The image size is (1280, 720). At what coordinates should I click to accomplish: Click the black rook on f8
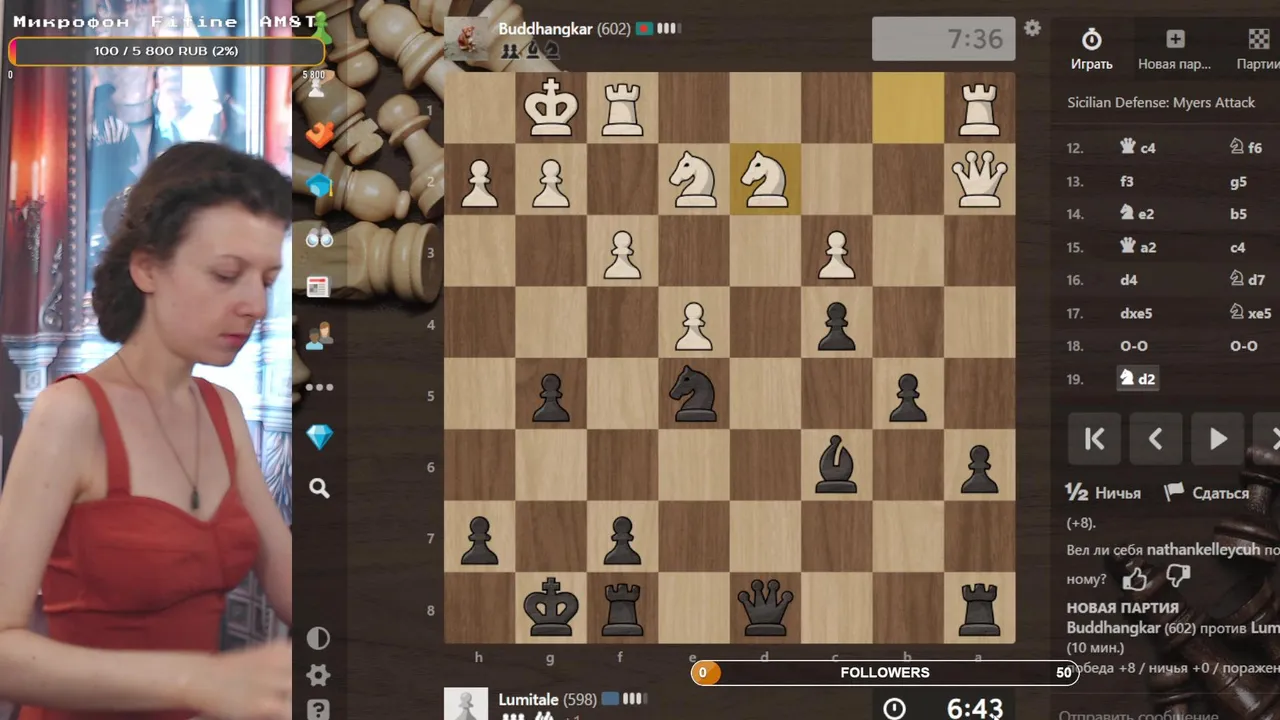(622, 608)
